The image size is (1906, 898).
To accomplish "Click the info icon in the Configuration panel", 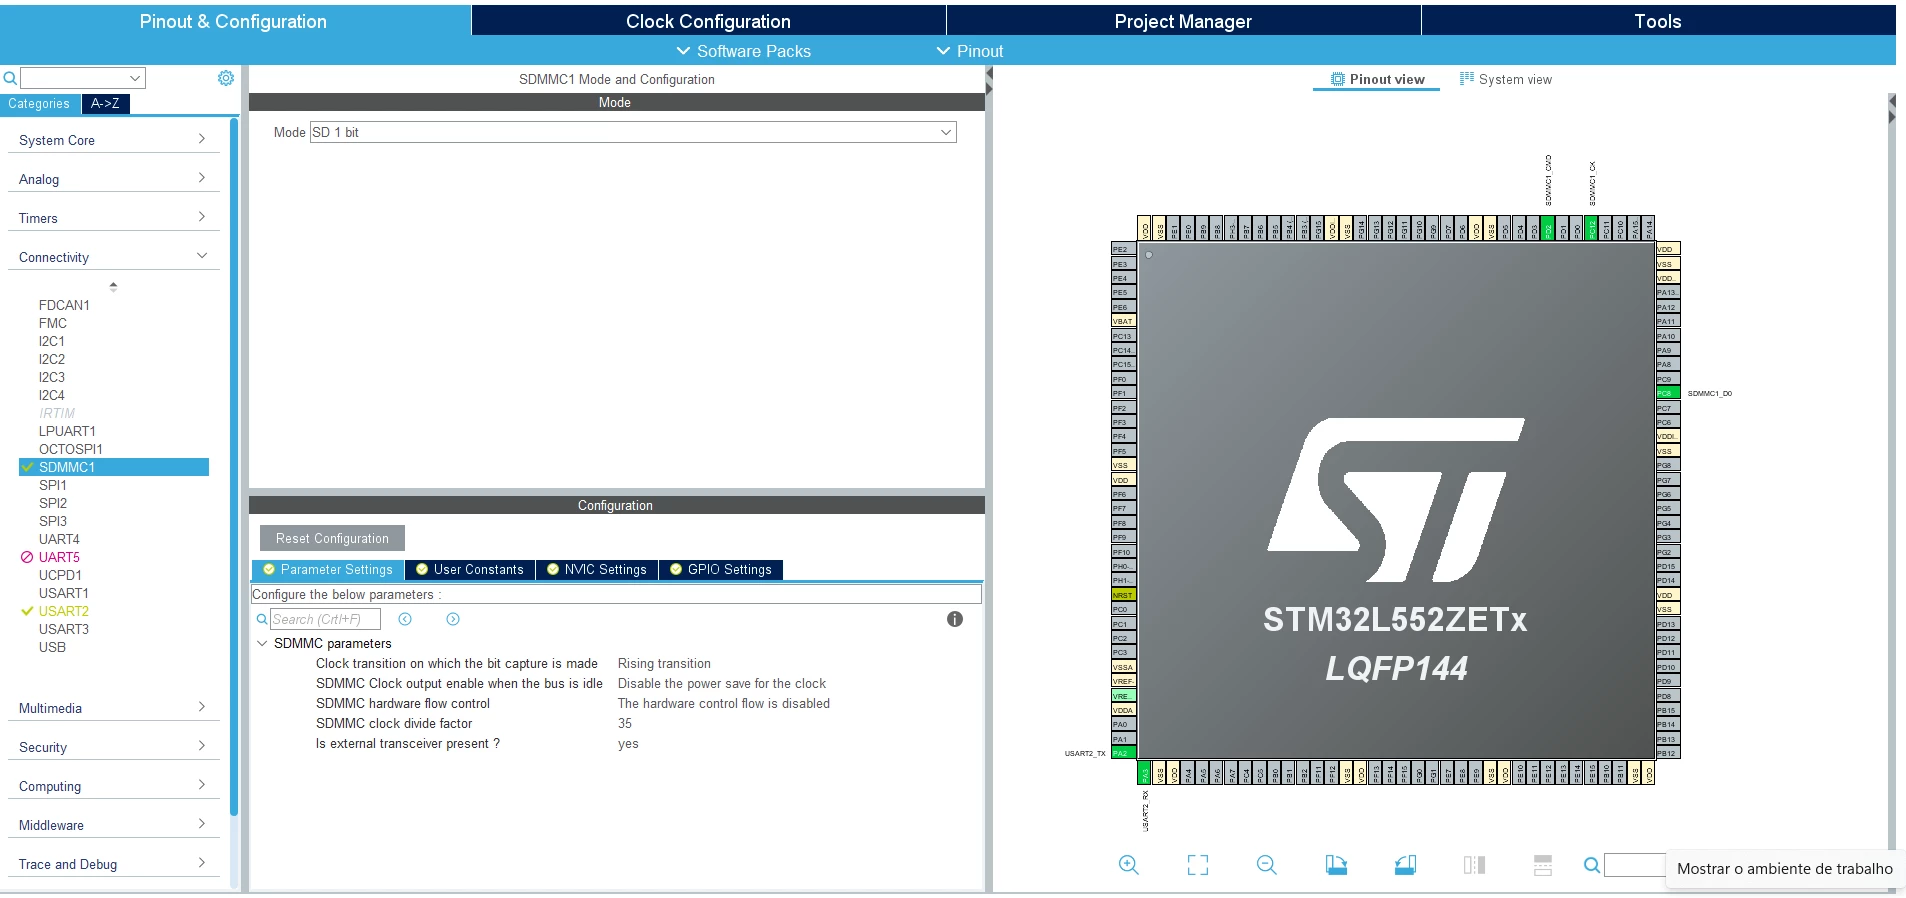I will point(955,619).
